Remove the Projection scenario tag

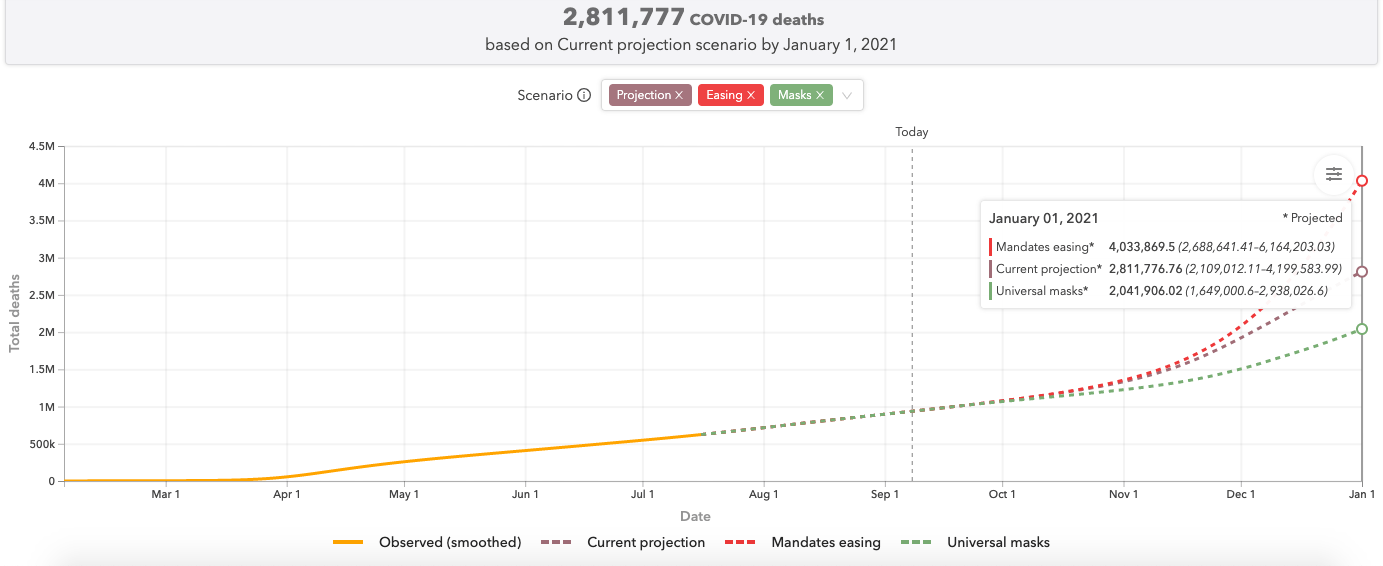679,95
